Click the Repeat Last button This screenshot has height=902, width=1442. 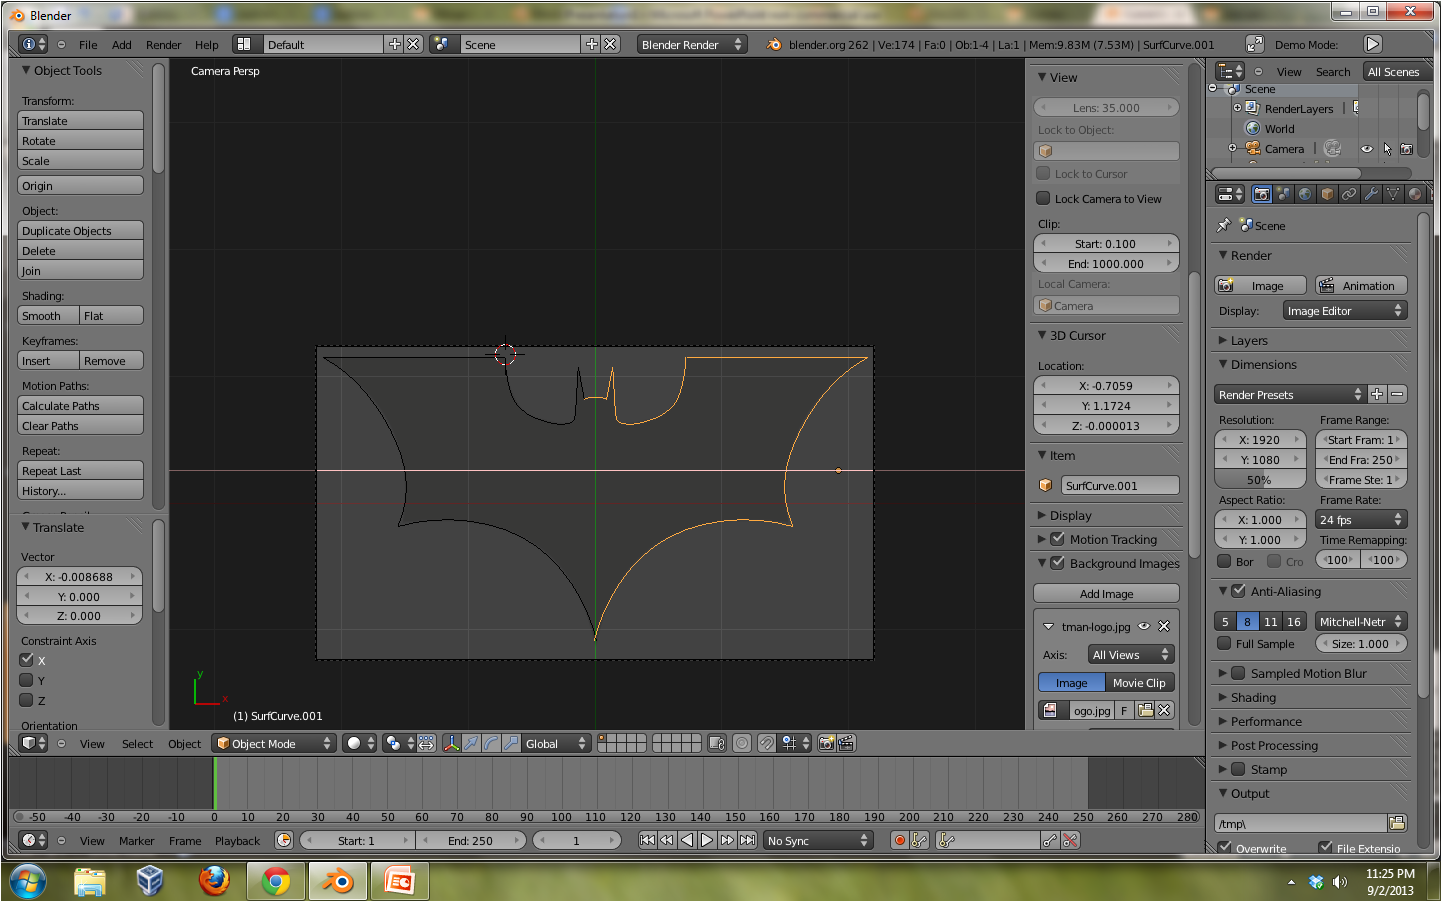coord(81,470)
